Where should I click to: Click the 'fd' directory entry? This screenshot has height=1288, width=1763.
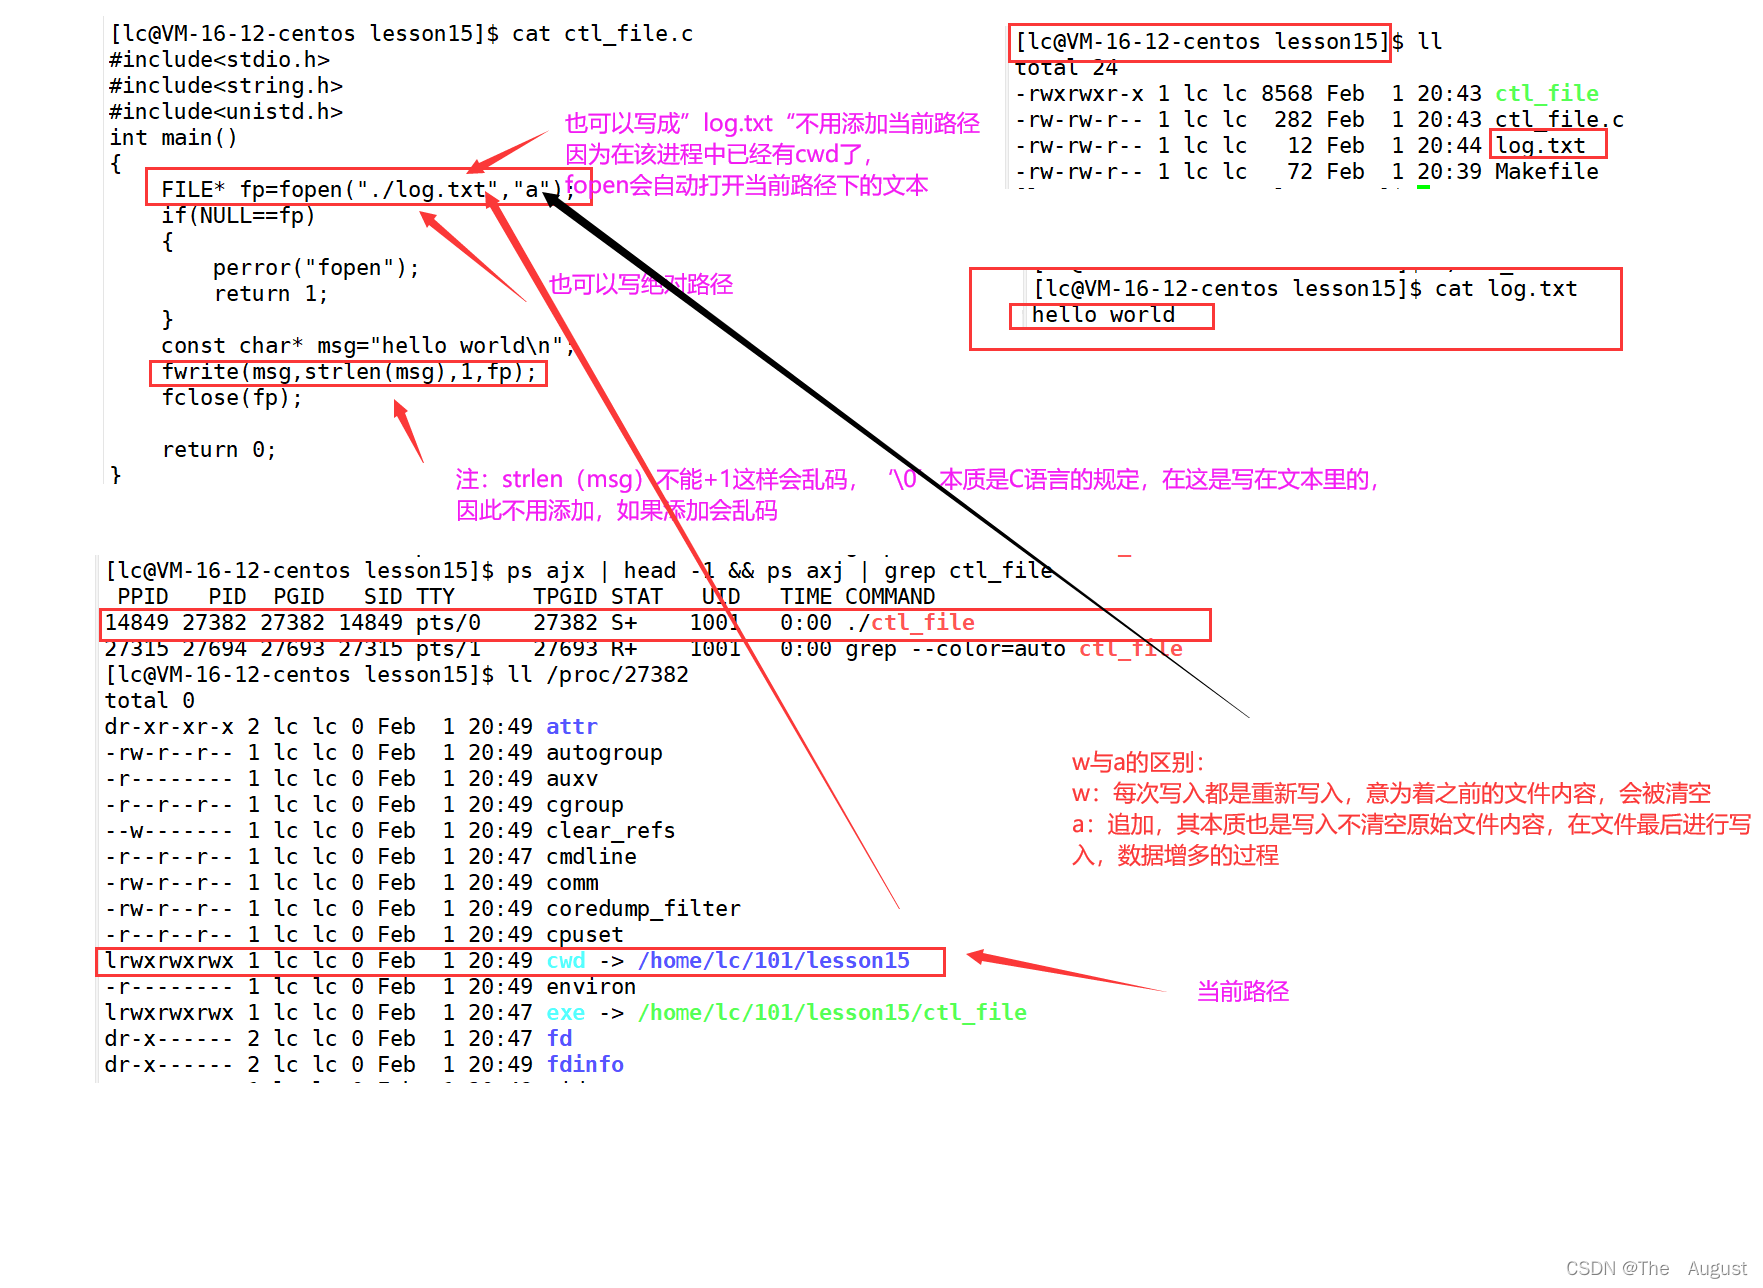[559, 1039]
